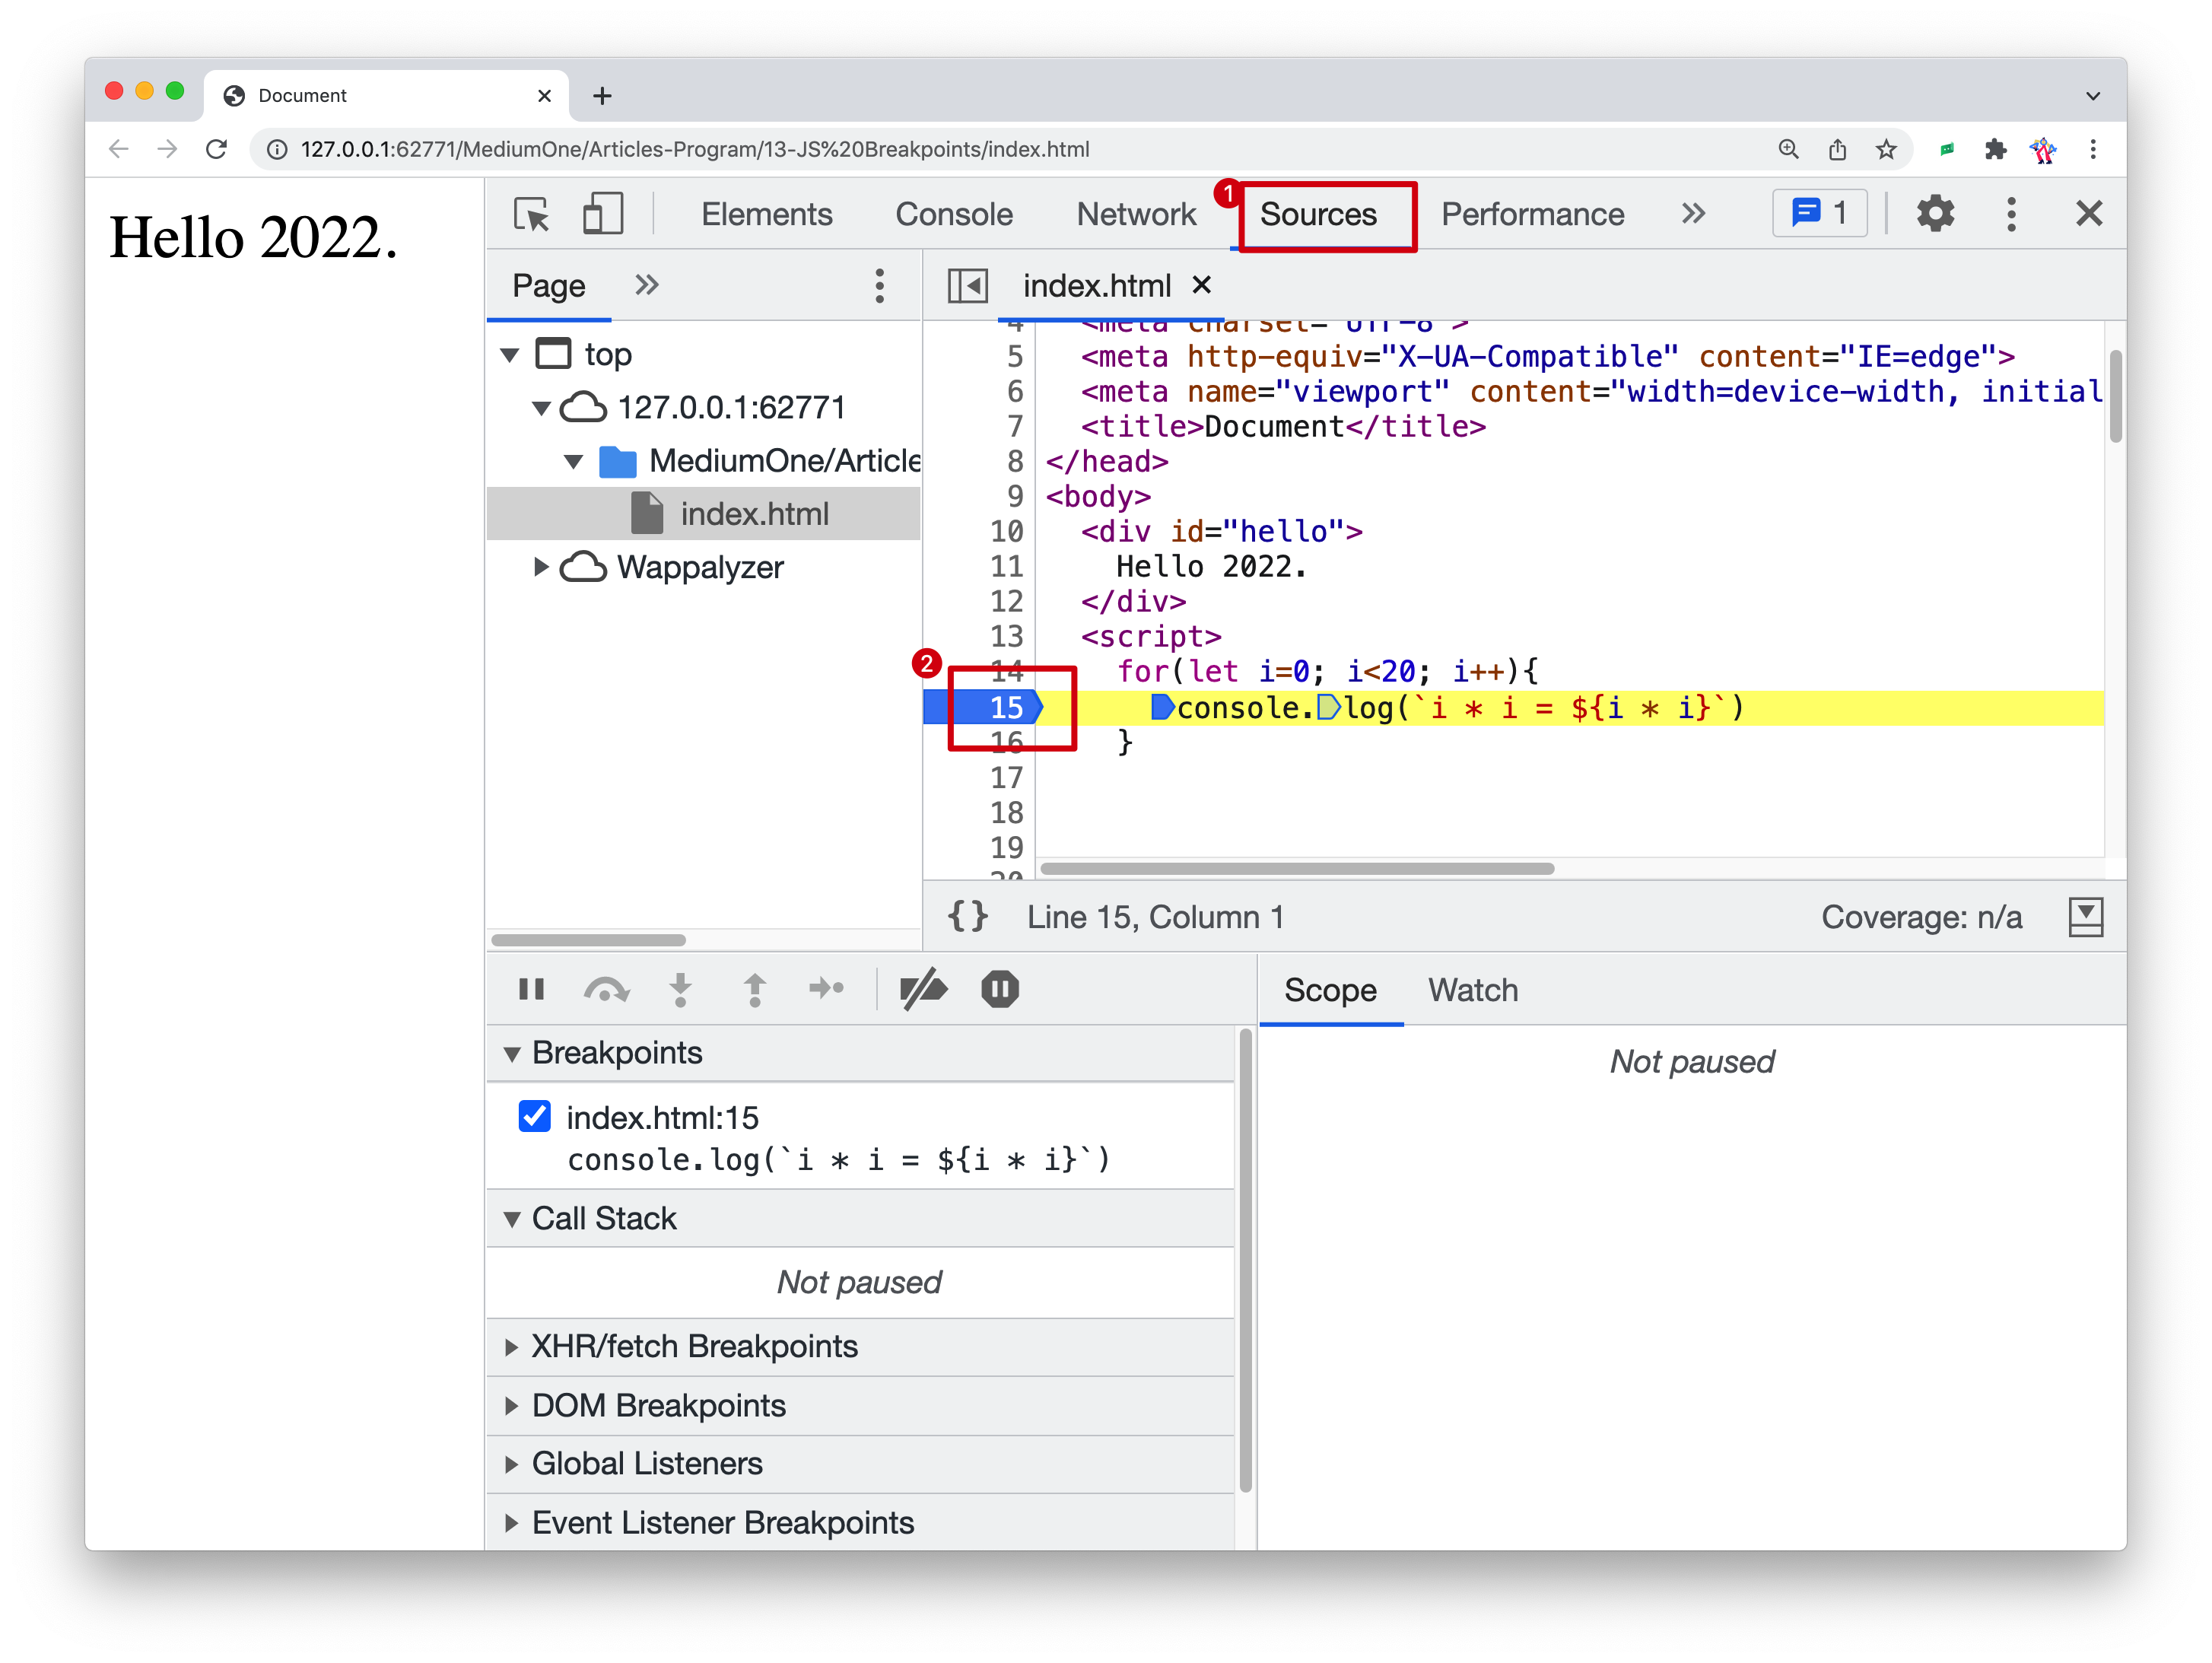Open DevTools settings gear
This screenshot has width=2212, height=1663.
(x=1934, y=213)
